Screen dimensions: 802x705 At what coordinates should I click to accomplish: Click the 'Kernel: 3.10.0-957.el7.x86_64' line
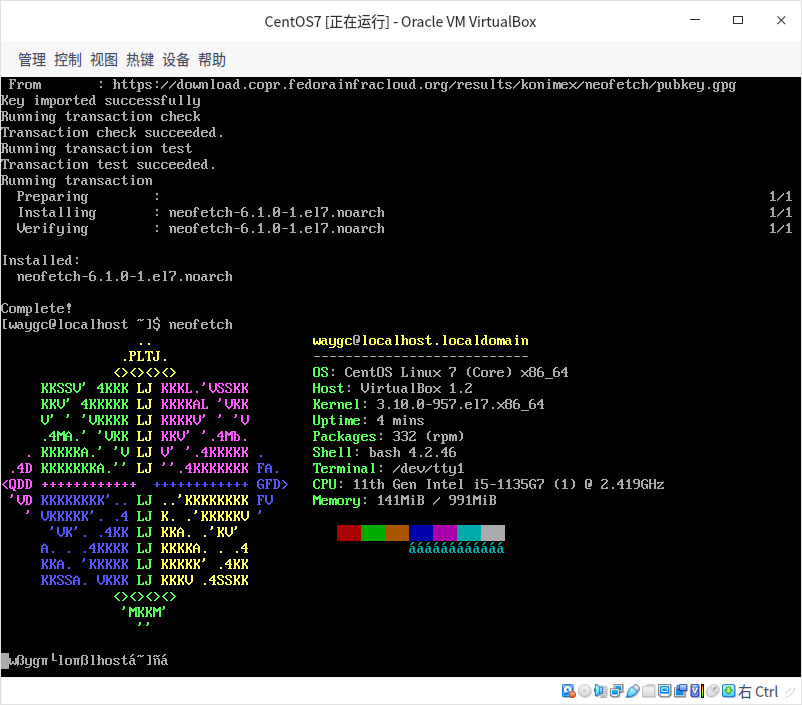(429, 405)
